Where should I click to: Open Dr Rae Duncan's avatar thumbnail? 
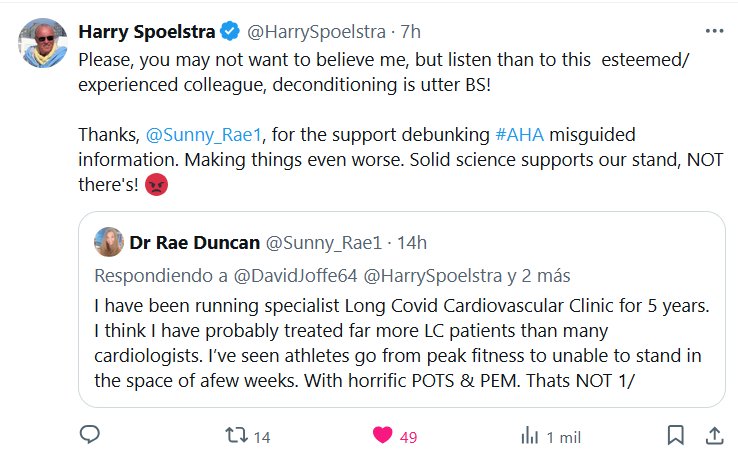(108, 242)
